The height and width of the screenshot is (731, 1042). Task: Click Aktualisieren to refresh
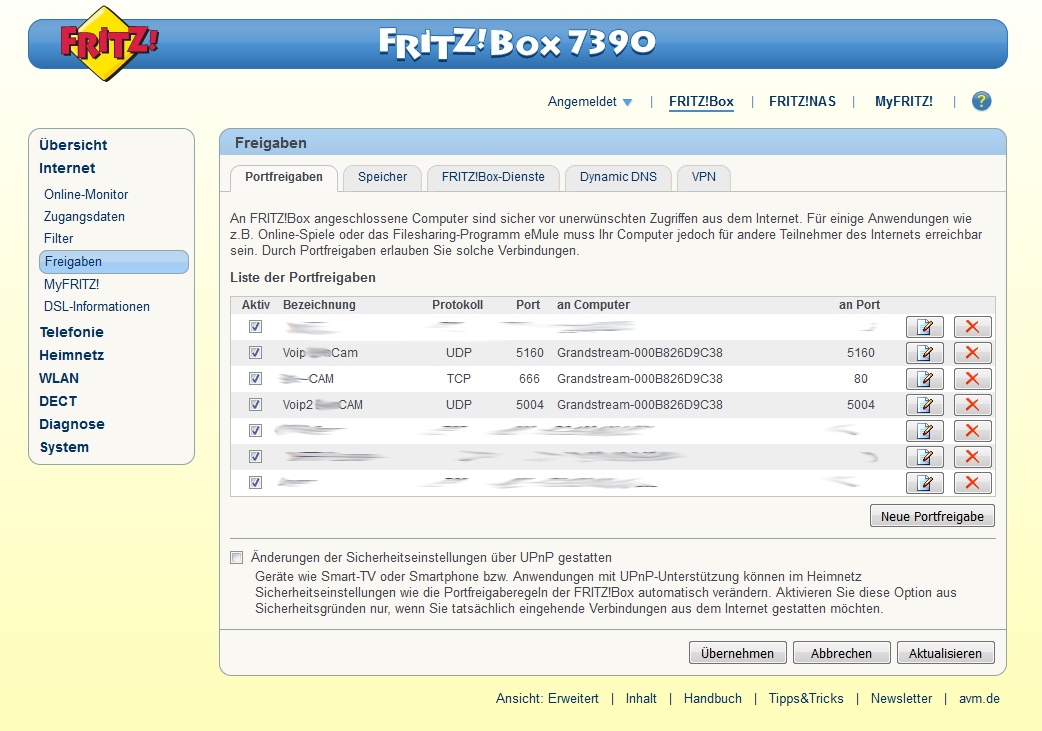pos(946,653)
